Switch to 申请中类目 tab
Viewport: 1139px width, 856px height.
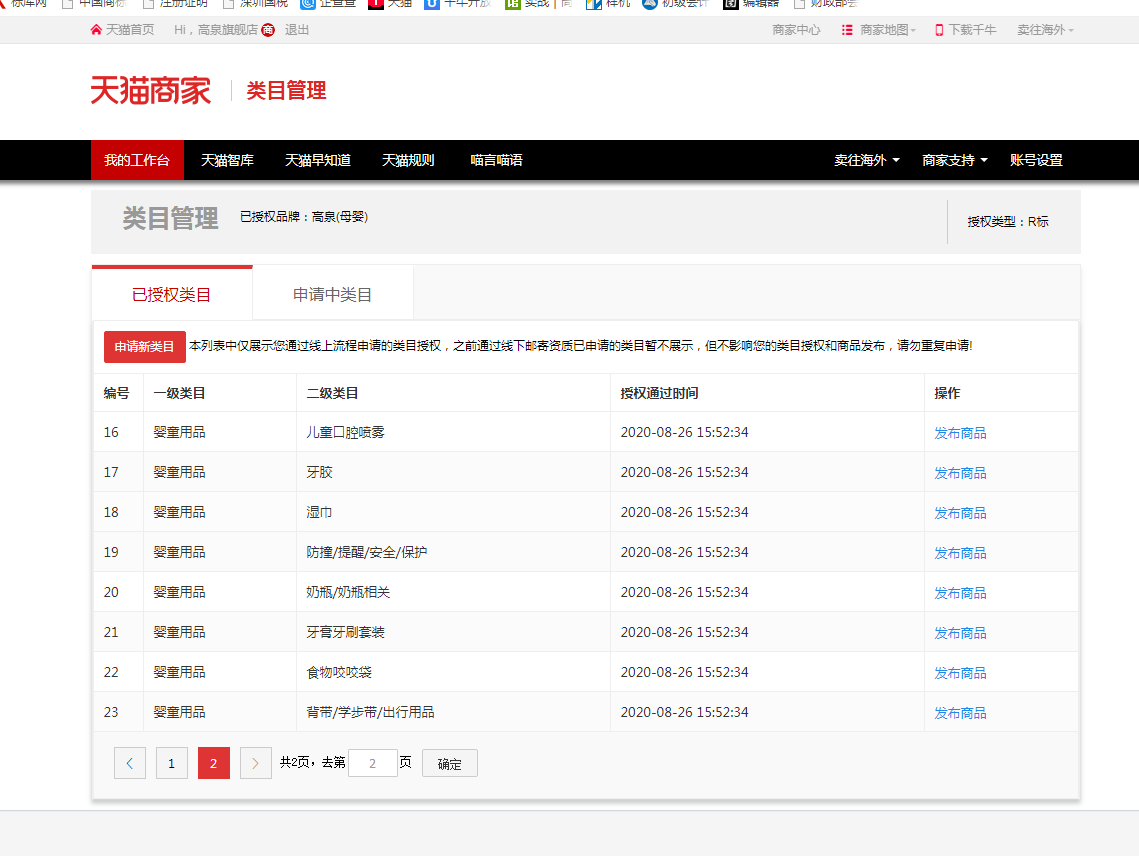pyautogui.click(x=333, y=294)
